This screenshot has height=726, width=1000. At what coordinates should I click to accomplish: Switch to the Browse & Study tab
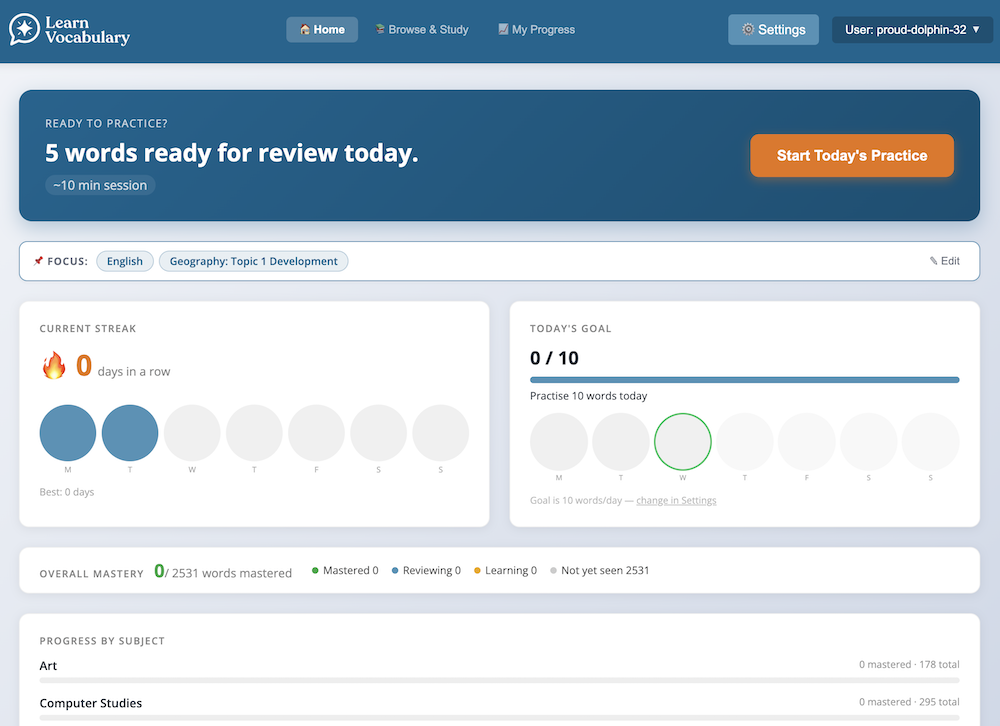click(x=421, y=30)
